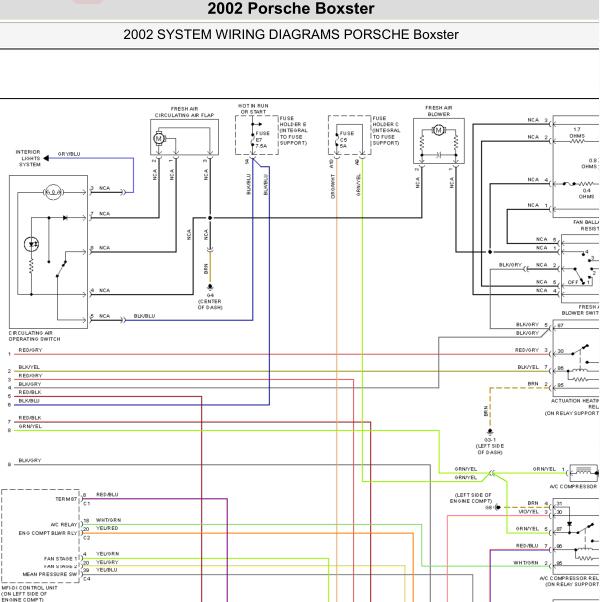
Task: Click the A/C COMPRESSOR component label
Action: 574,486
